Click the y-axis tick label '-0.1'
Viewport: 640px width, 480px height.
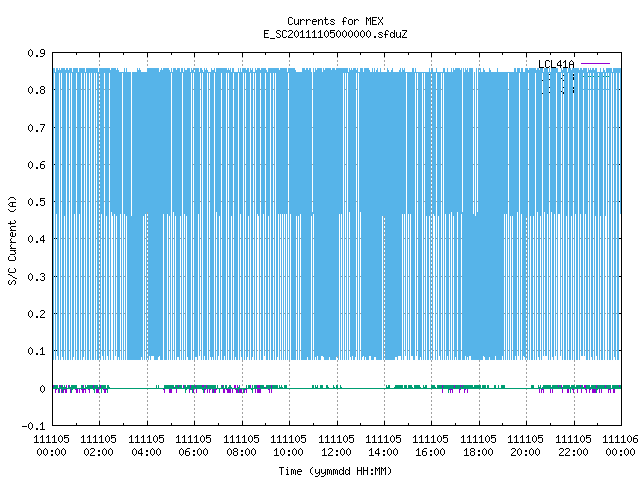[33, 426]
